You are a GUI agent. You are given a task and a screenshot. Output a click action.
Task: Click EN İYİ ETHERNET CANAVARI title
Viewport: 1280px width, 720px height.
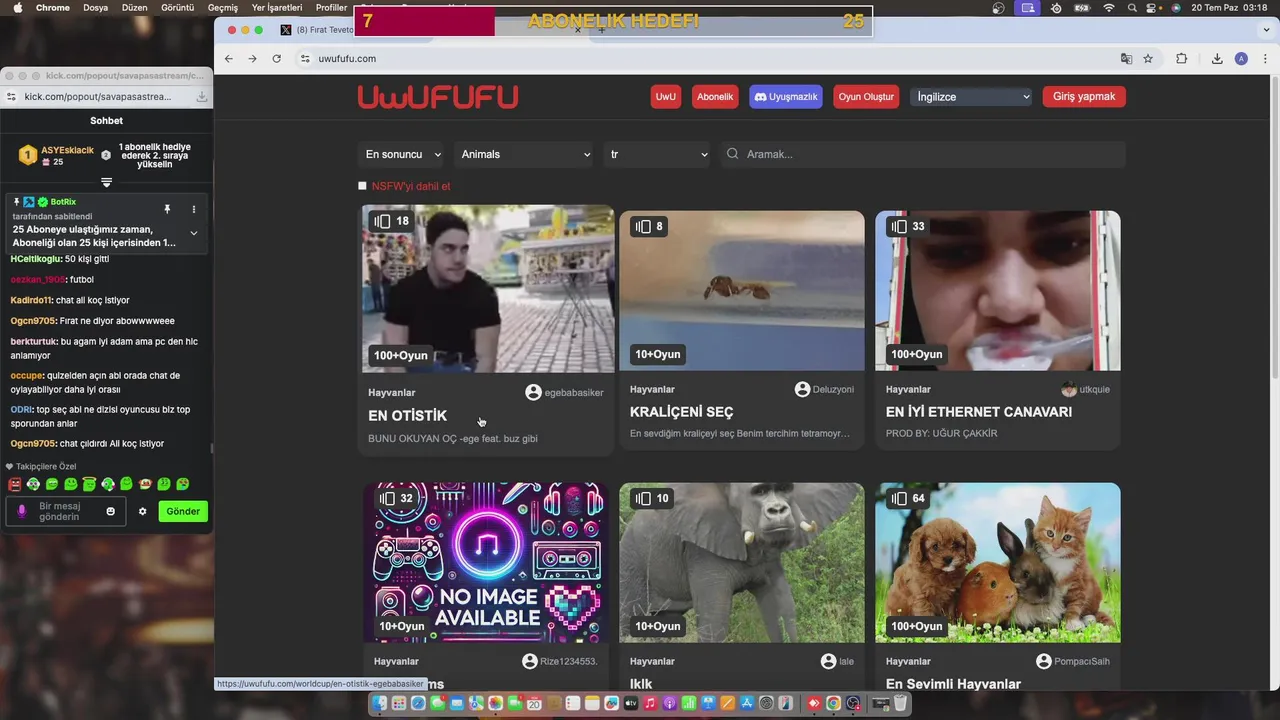(979, 412)
